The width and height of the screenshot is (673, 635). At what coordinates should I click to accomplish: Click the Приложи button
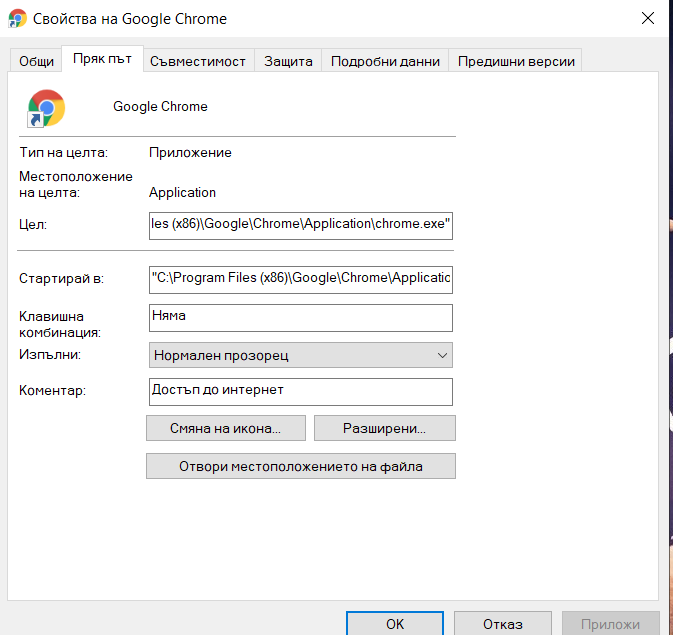(610, 623)
